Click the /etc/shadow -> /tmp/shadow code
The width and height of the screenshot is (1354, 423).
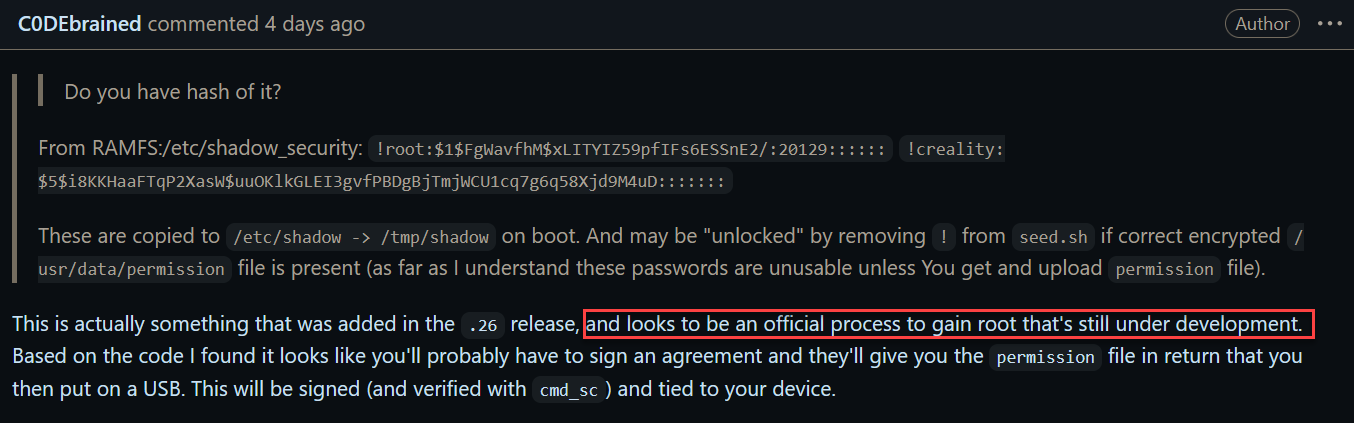pos(361,237)
